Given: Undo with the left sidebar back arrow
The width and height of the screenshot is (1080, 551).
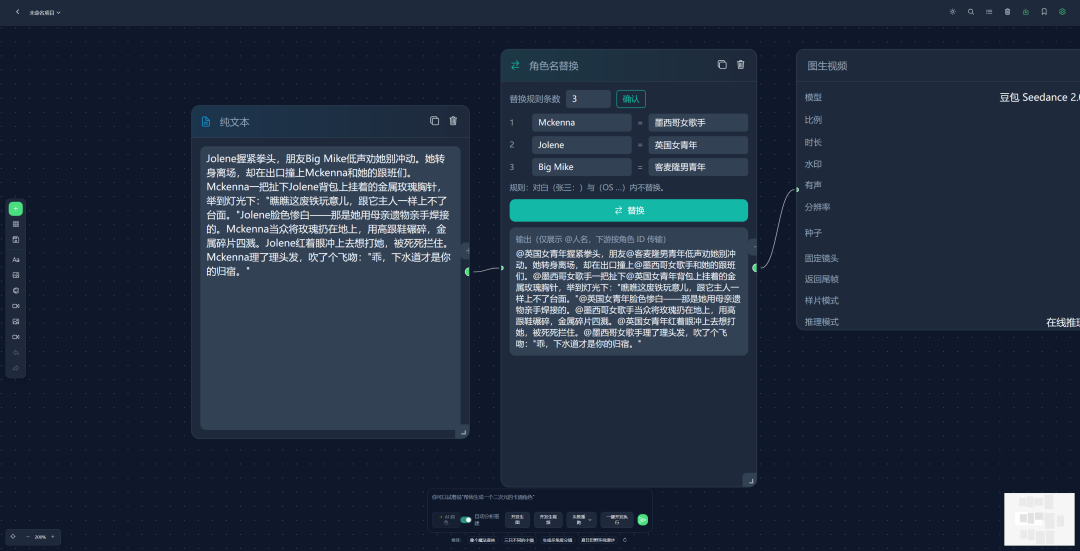Looking at the screenshot, I should pyautogui.click(x=16, y=353).
